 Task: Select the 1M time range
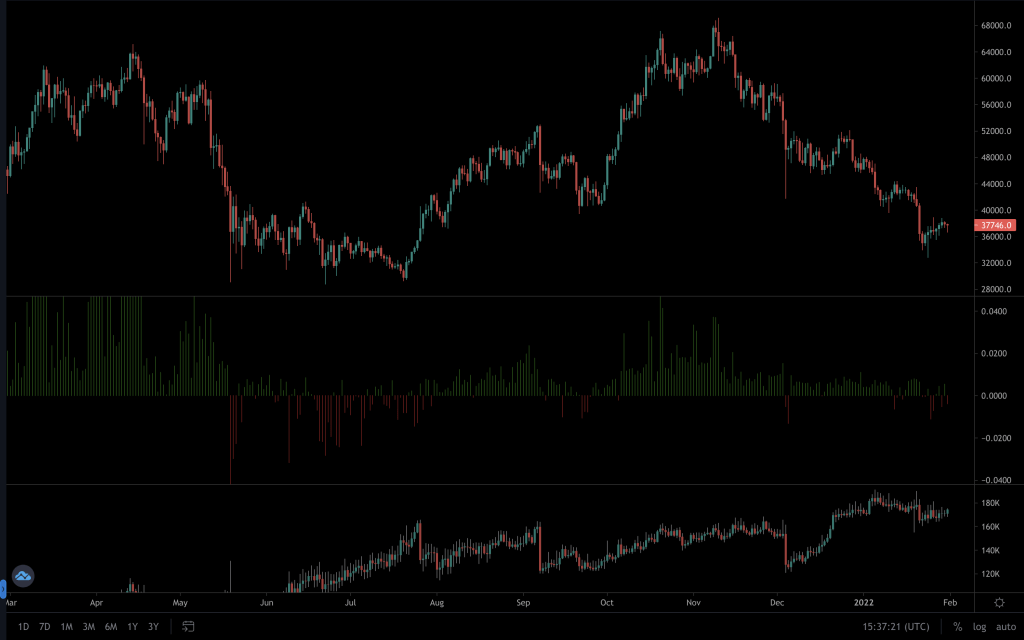(x=67, y=626)
